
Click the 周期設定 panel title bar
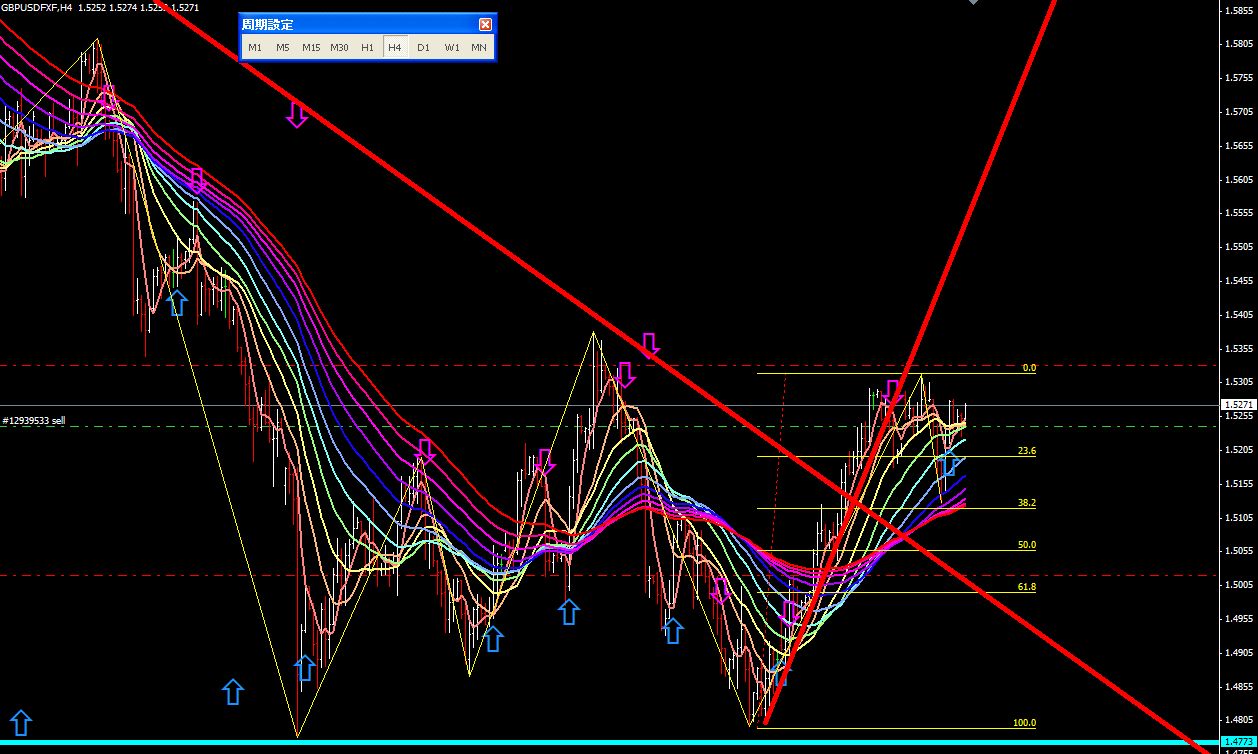point(367,24)
